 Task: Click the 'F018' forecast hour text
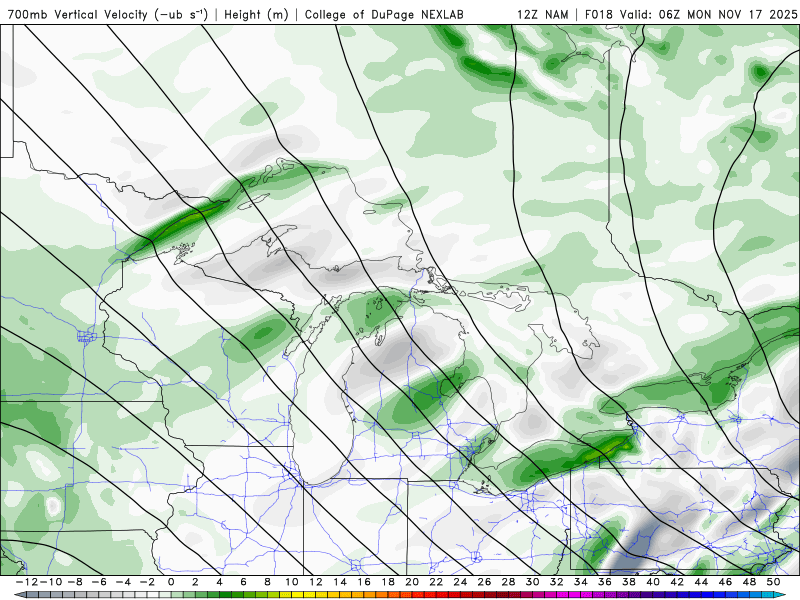600,14
